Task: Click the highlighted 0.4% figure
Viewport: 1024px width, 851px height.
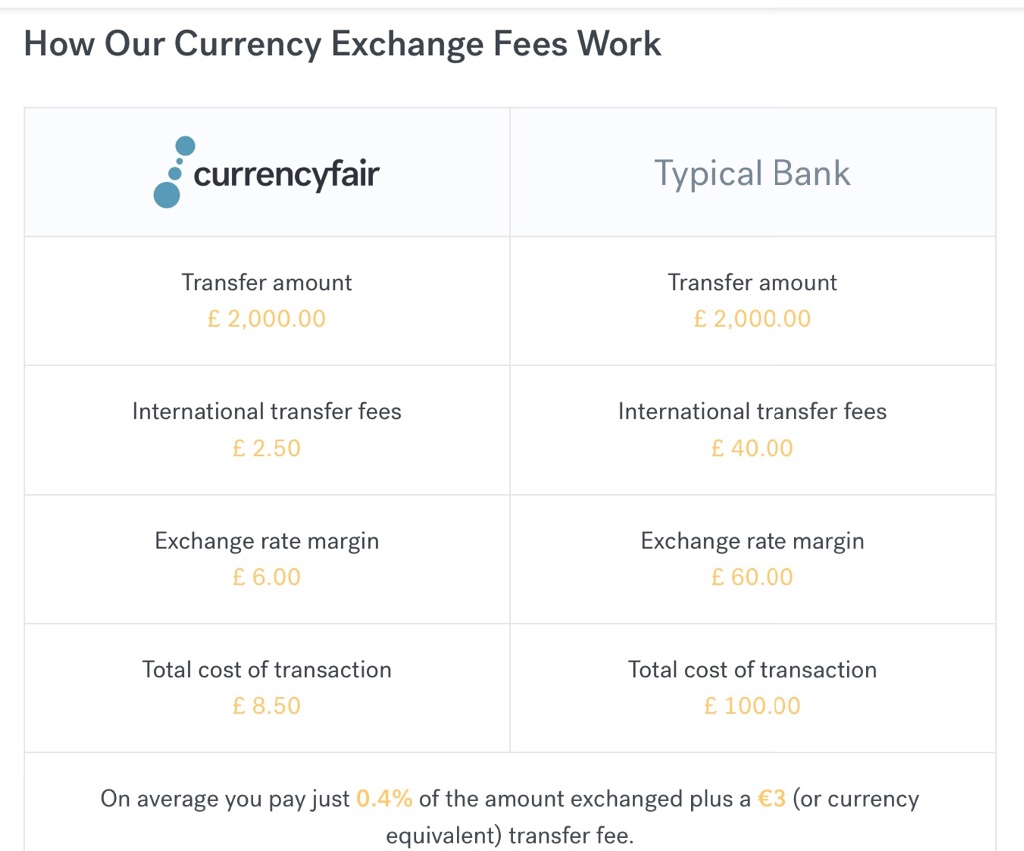Action: (x=384, y=798)
